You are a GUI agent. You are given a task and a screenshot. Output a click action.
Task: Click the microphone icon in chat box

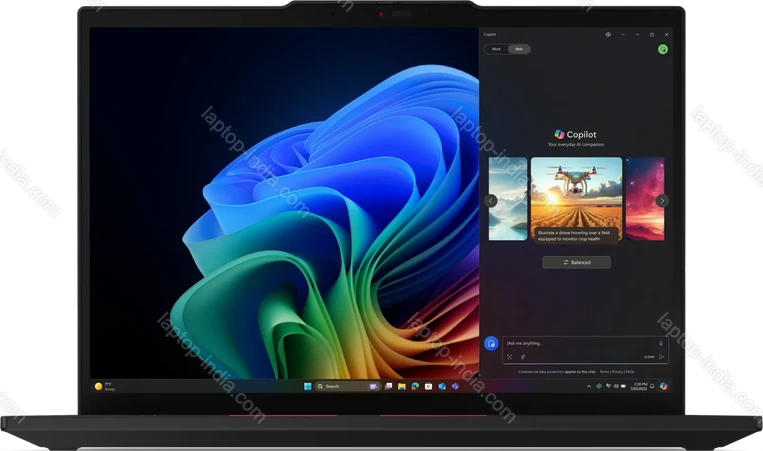coord(661,343)
